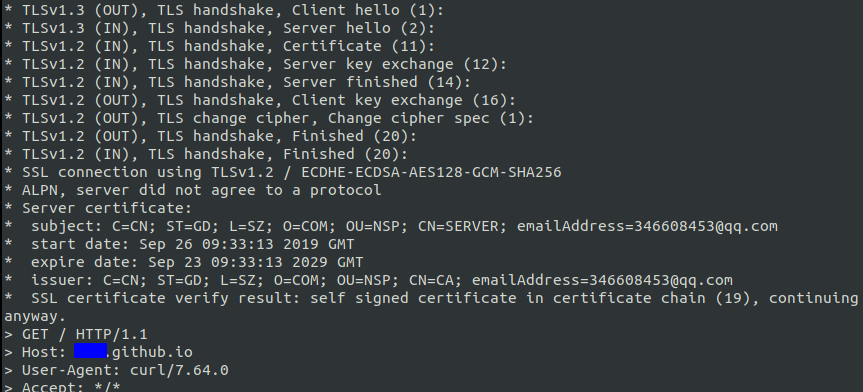Click the github.io hostname in Host header
This screenshot has height=392, width=863.
coord(150,352)
